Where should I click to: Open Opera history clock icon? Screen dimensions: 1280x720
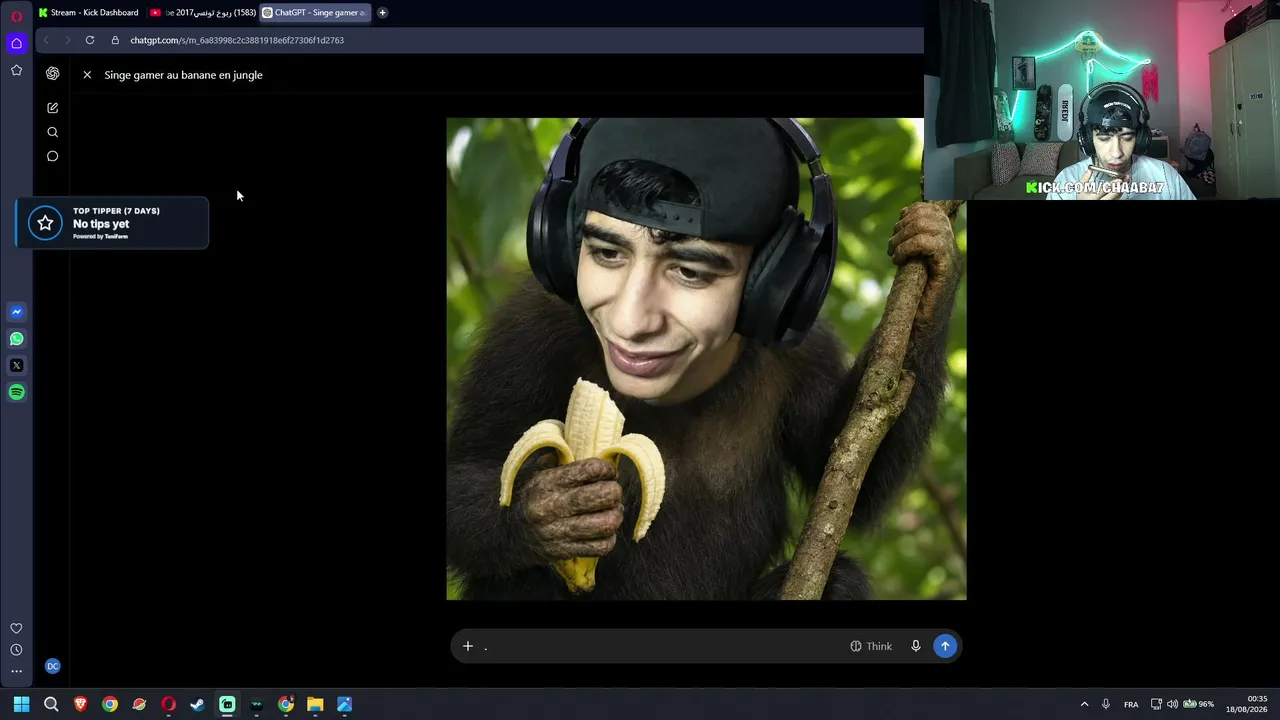[16, 650]
